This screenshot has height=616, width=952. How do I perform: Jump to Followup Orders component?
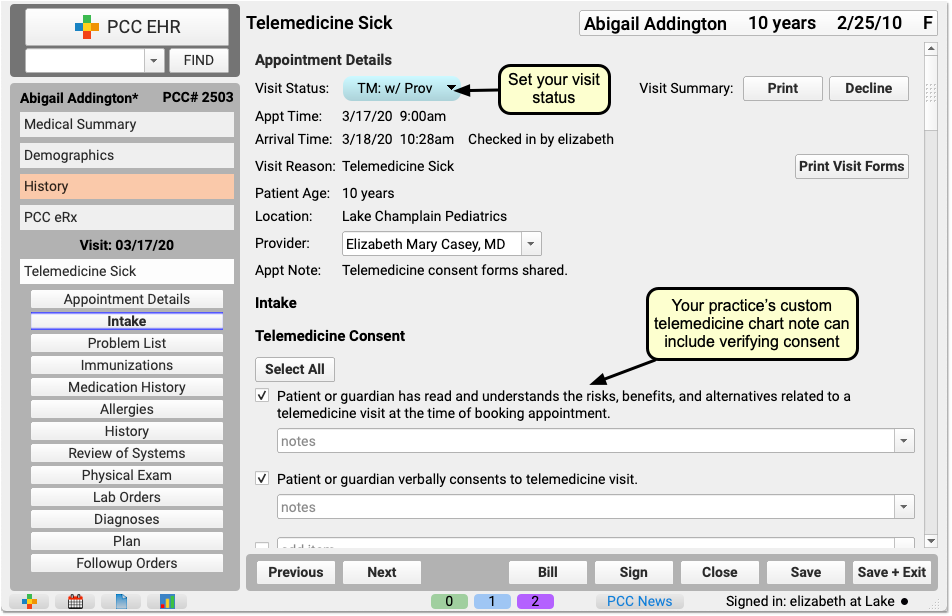[127, 563]
